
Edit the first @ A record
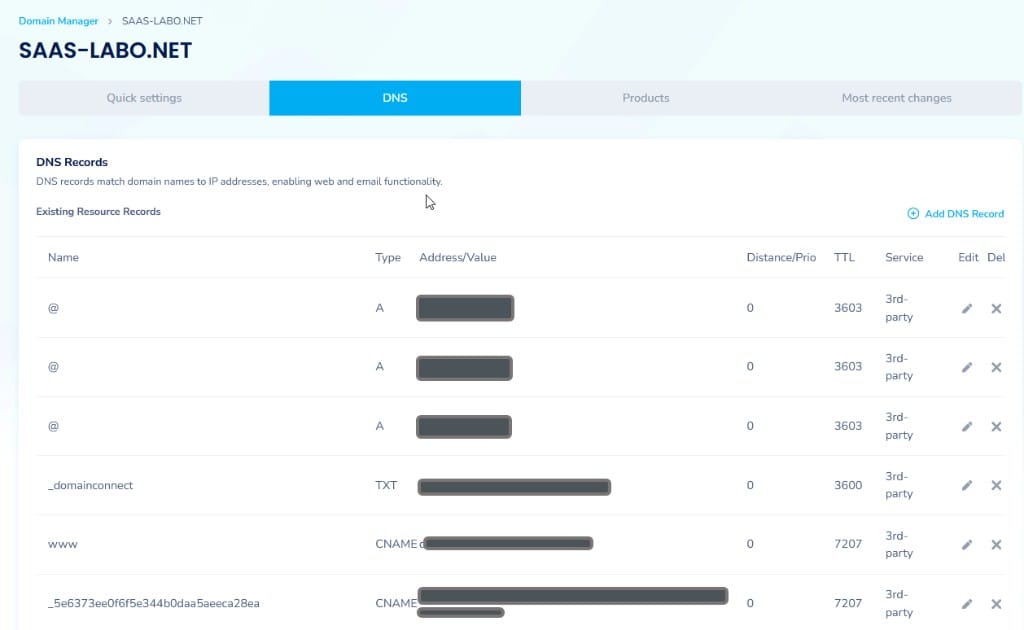pyautogui.click(x=967, y=308)
